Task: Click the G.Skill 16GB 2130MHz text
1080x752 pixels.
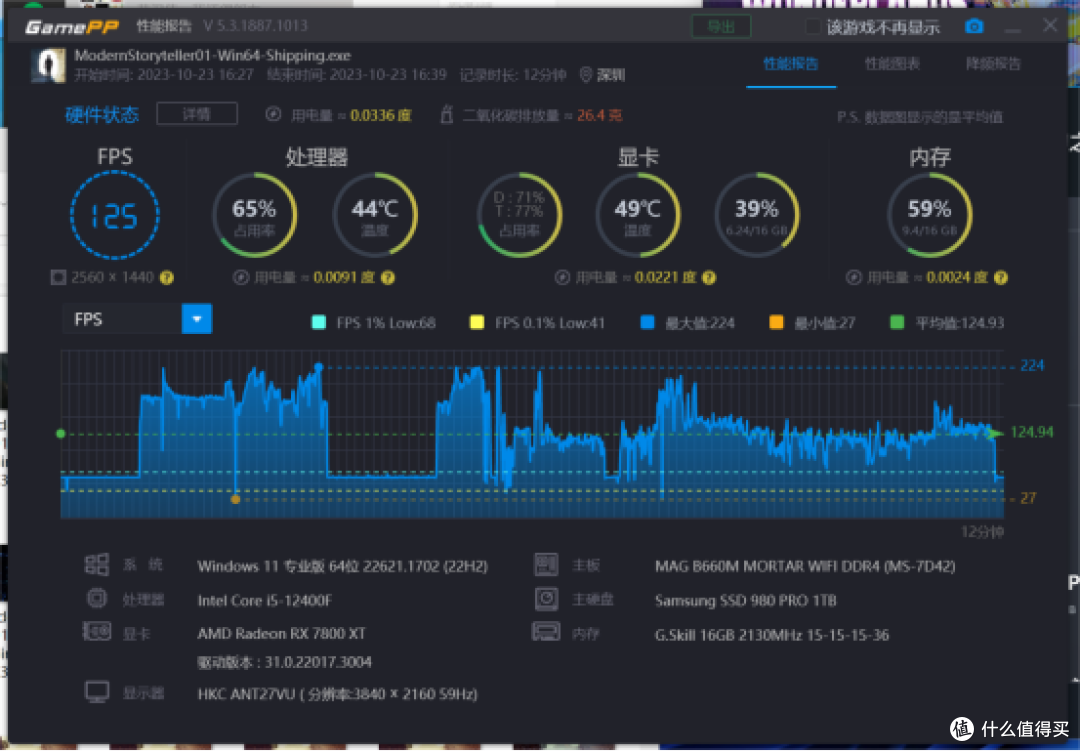Action: click(x=771, y=635)
